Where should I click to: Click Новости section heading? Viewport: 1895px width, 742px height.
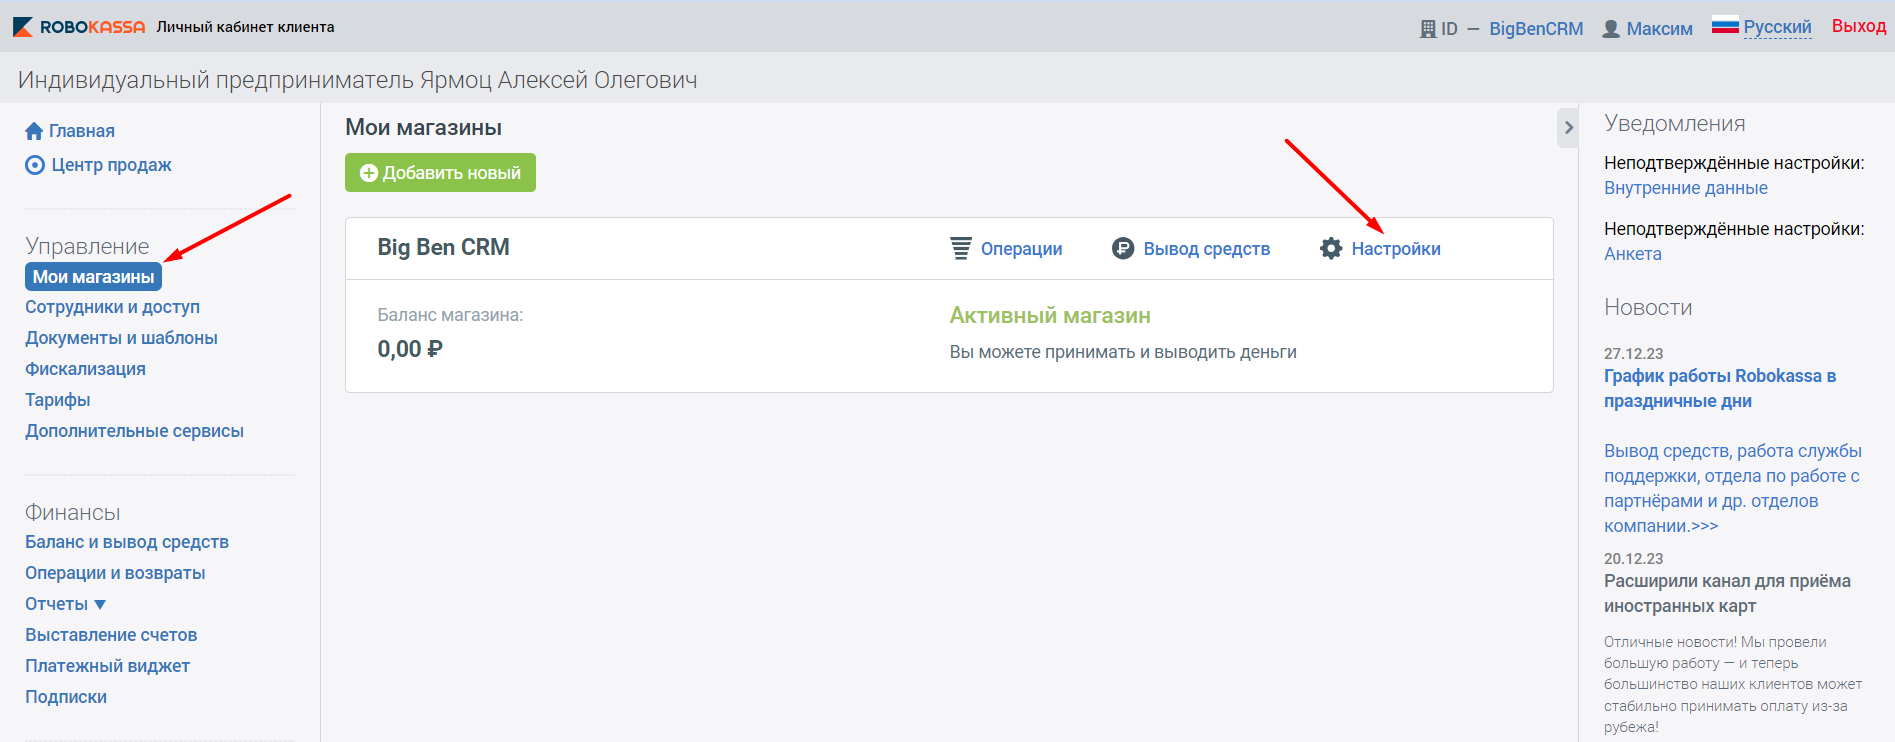click(x=1648, y=307)
